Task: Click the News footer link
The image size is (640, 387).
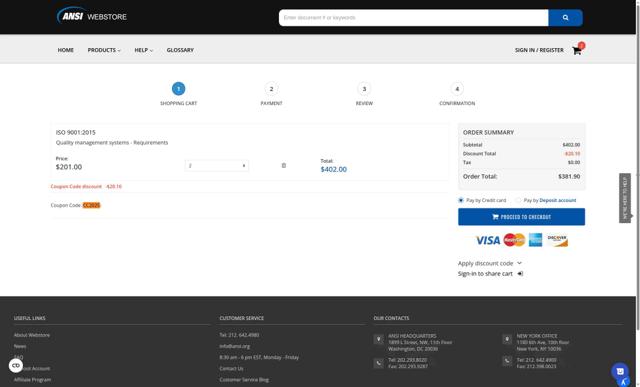Action: pyautogui.click(x=20, y=346)
